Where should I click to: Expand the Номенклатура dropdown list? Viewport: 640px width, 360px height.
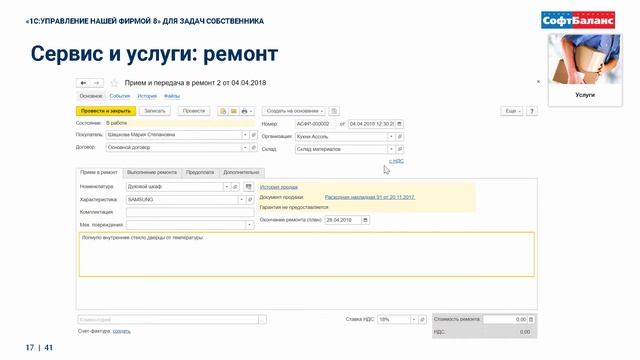(227, 187)
